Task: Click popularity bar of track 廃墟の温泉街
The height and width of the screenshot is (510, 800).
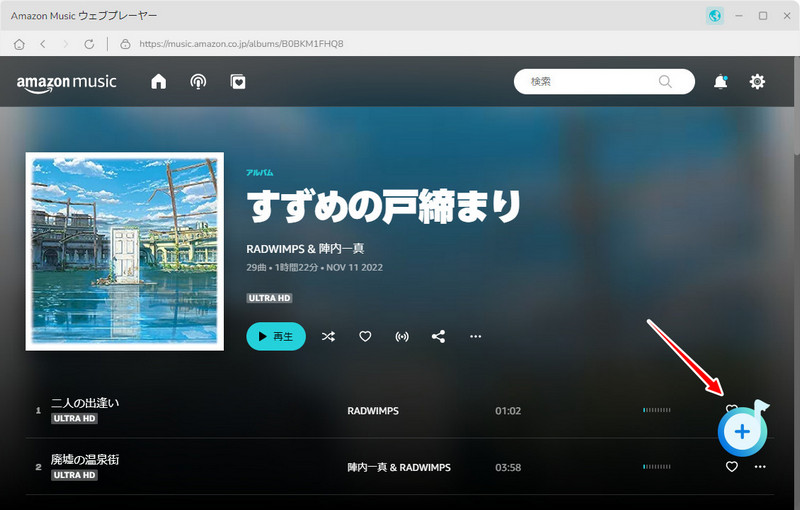Action: [657, 467]
